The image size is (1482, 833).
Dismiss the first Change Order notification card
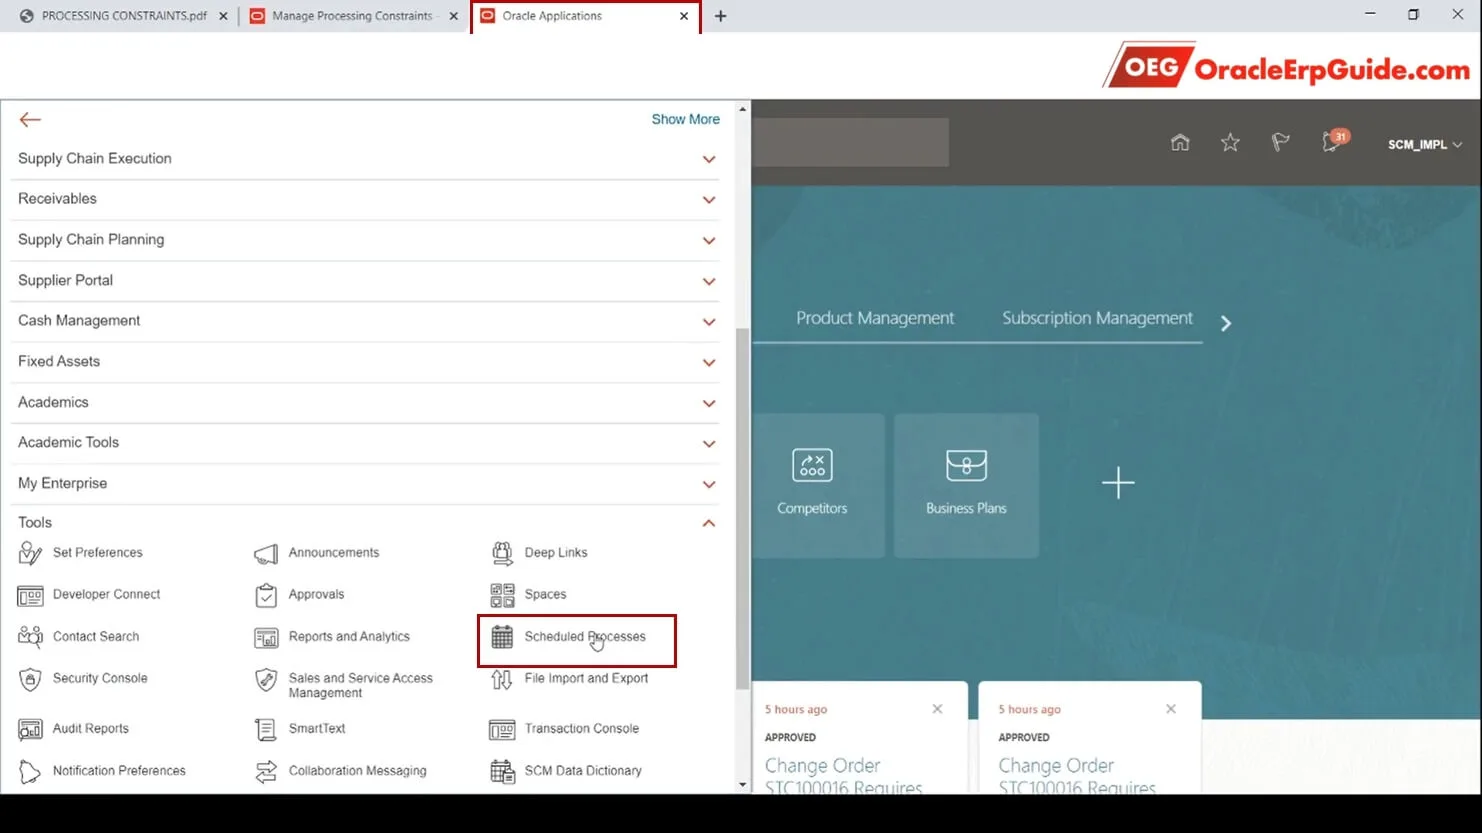click(x=937, y=709)
